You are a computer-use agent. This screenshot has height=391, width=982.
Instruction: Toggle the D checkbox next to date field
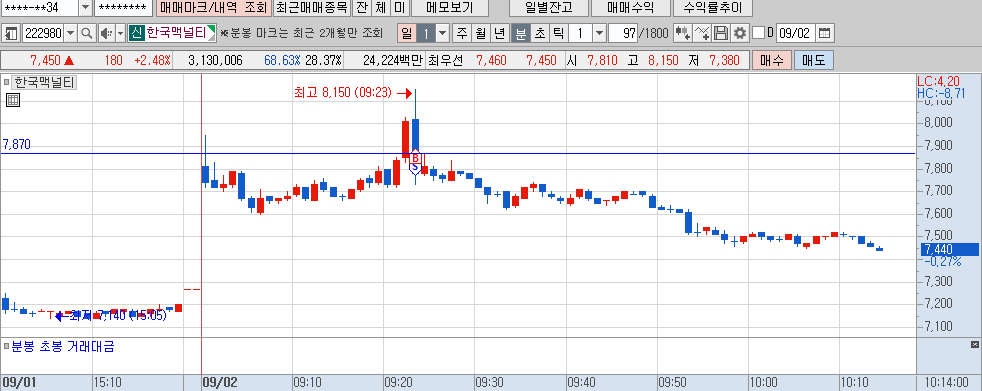[x=758, y=33]
